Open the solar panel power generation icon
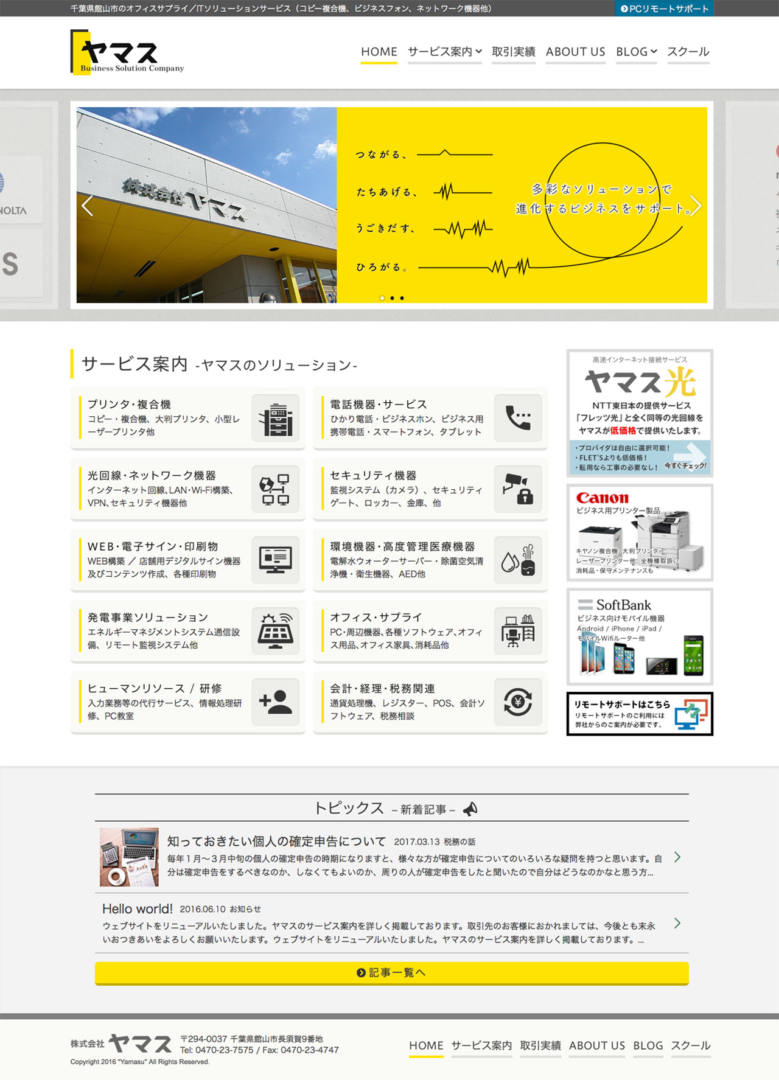779x1080 pixels. pyautogui.click(x=275, y=631)
